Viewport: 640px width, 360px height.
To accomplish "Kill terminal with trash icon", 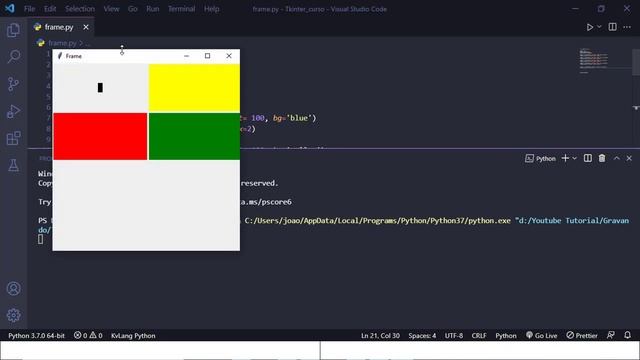I will coord(602,158).
